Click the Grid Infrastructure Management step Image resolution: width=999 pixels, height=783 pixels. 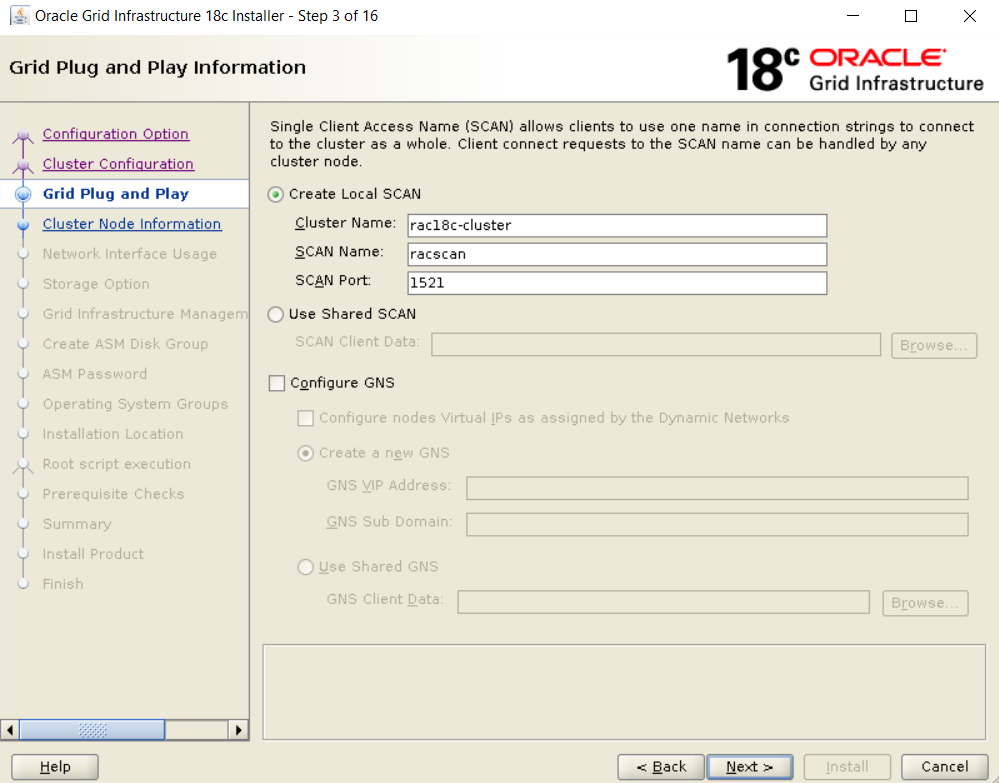tap(145, 313)
